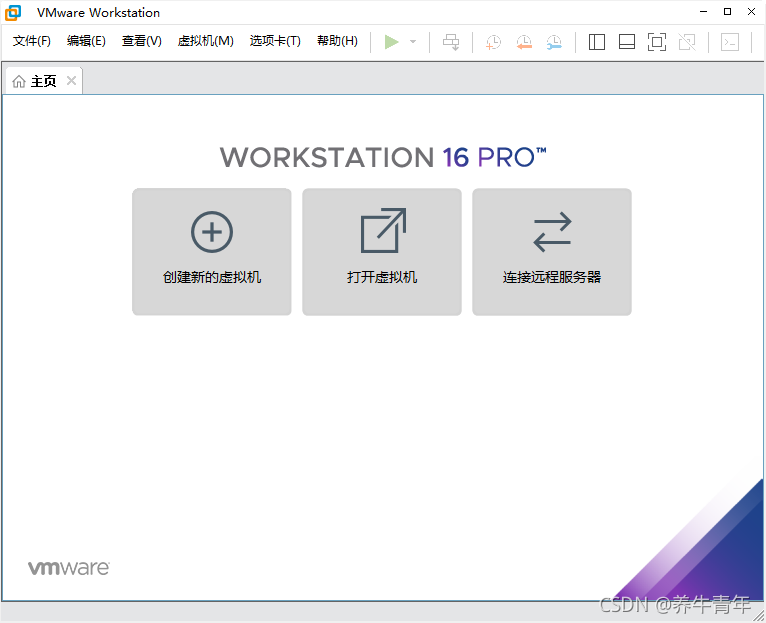Viewport: 766px width, 623px height.
Task: Enter full screen mode icon
Action: [657, 42]
